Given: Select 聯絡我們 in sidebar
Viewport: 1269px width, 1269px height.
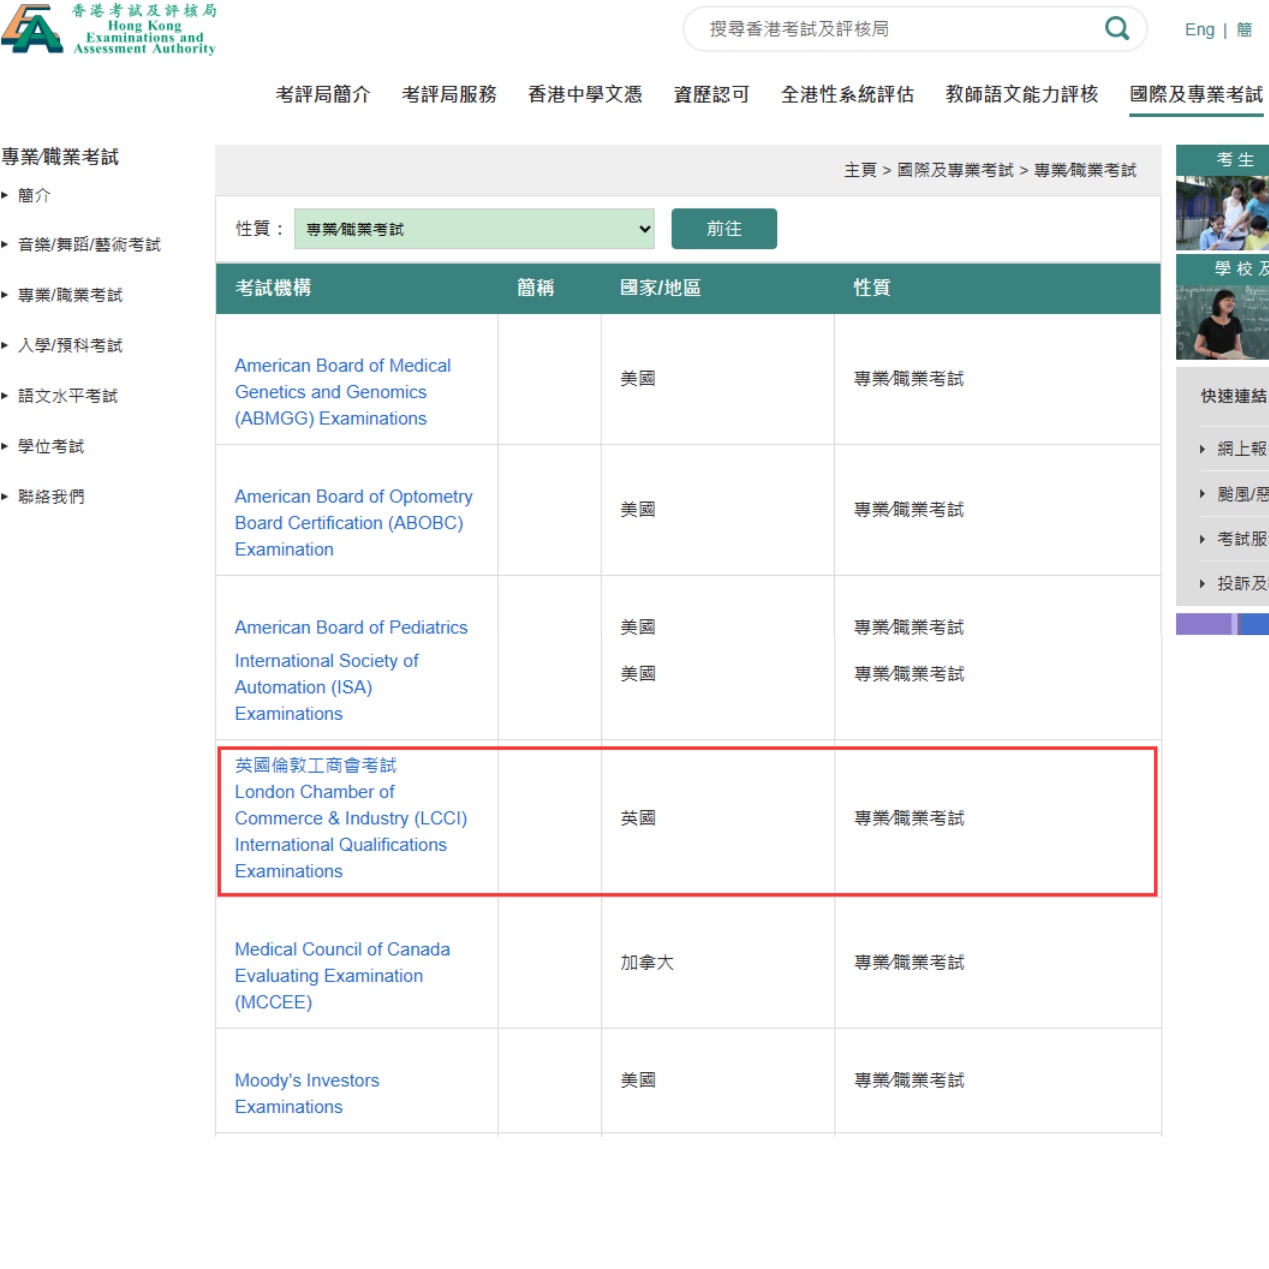Looking at the screenshot, I should coord(51,496).
